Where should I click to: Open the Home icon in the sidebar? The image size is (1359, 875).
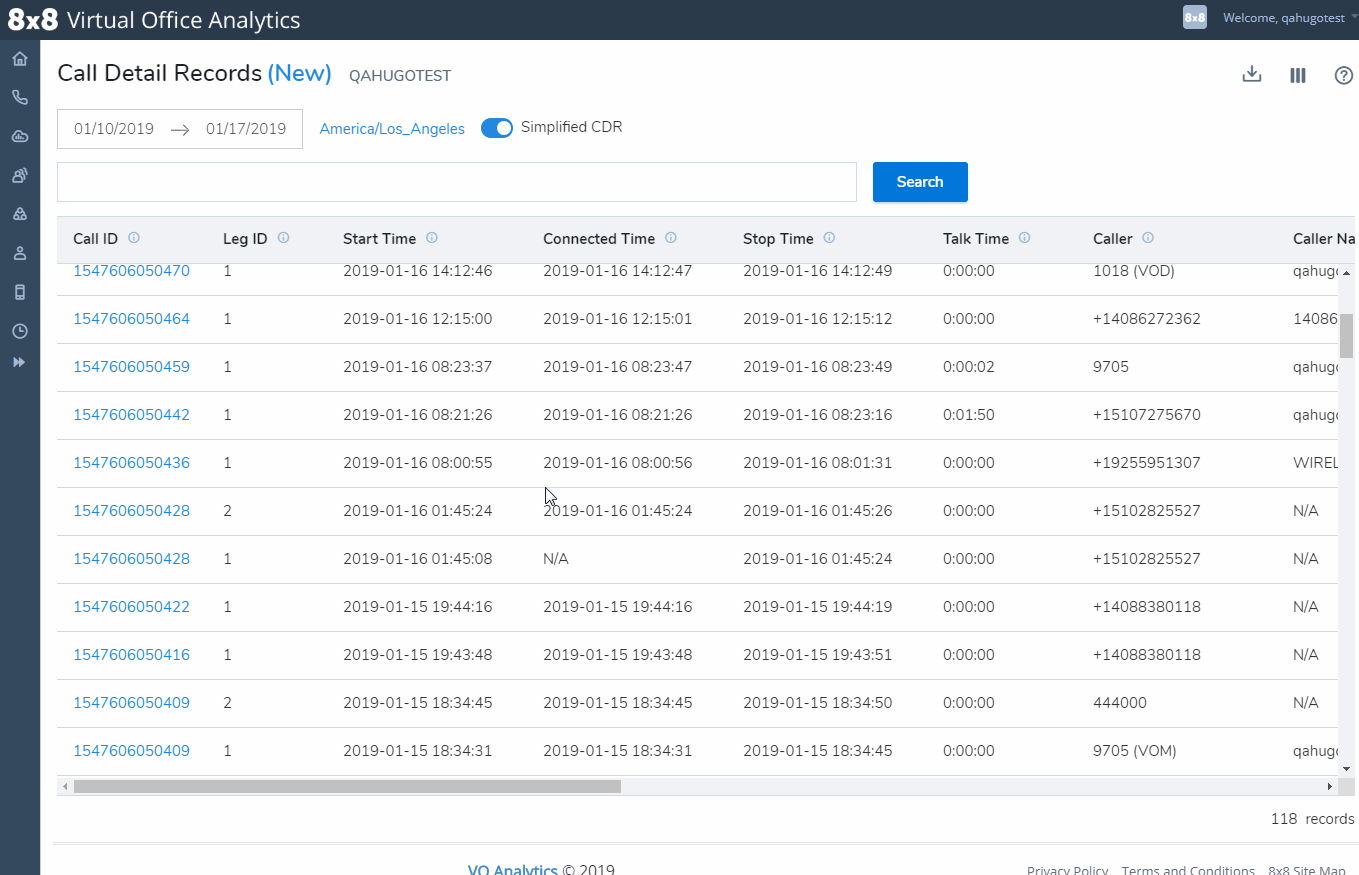[x=19, y=59]
